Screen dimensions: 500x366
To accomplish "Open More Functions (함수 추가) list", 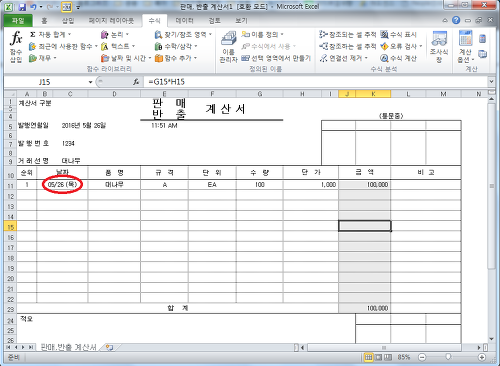I will point(176,58).
